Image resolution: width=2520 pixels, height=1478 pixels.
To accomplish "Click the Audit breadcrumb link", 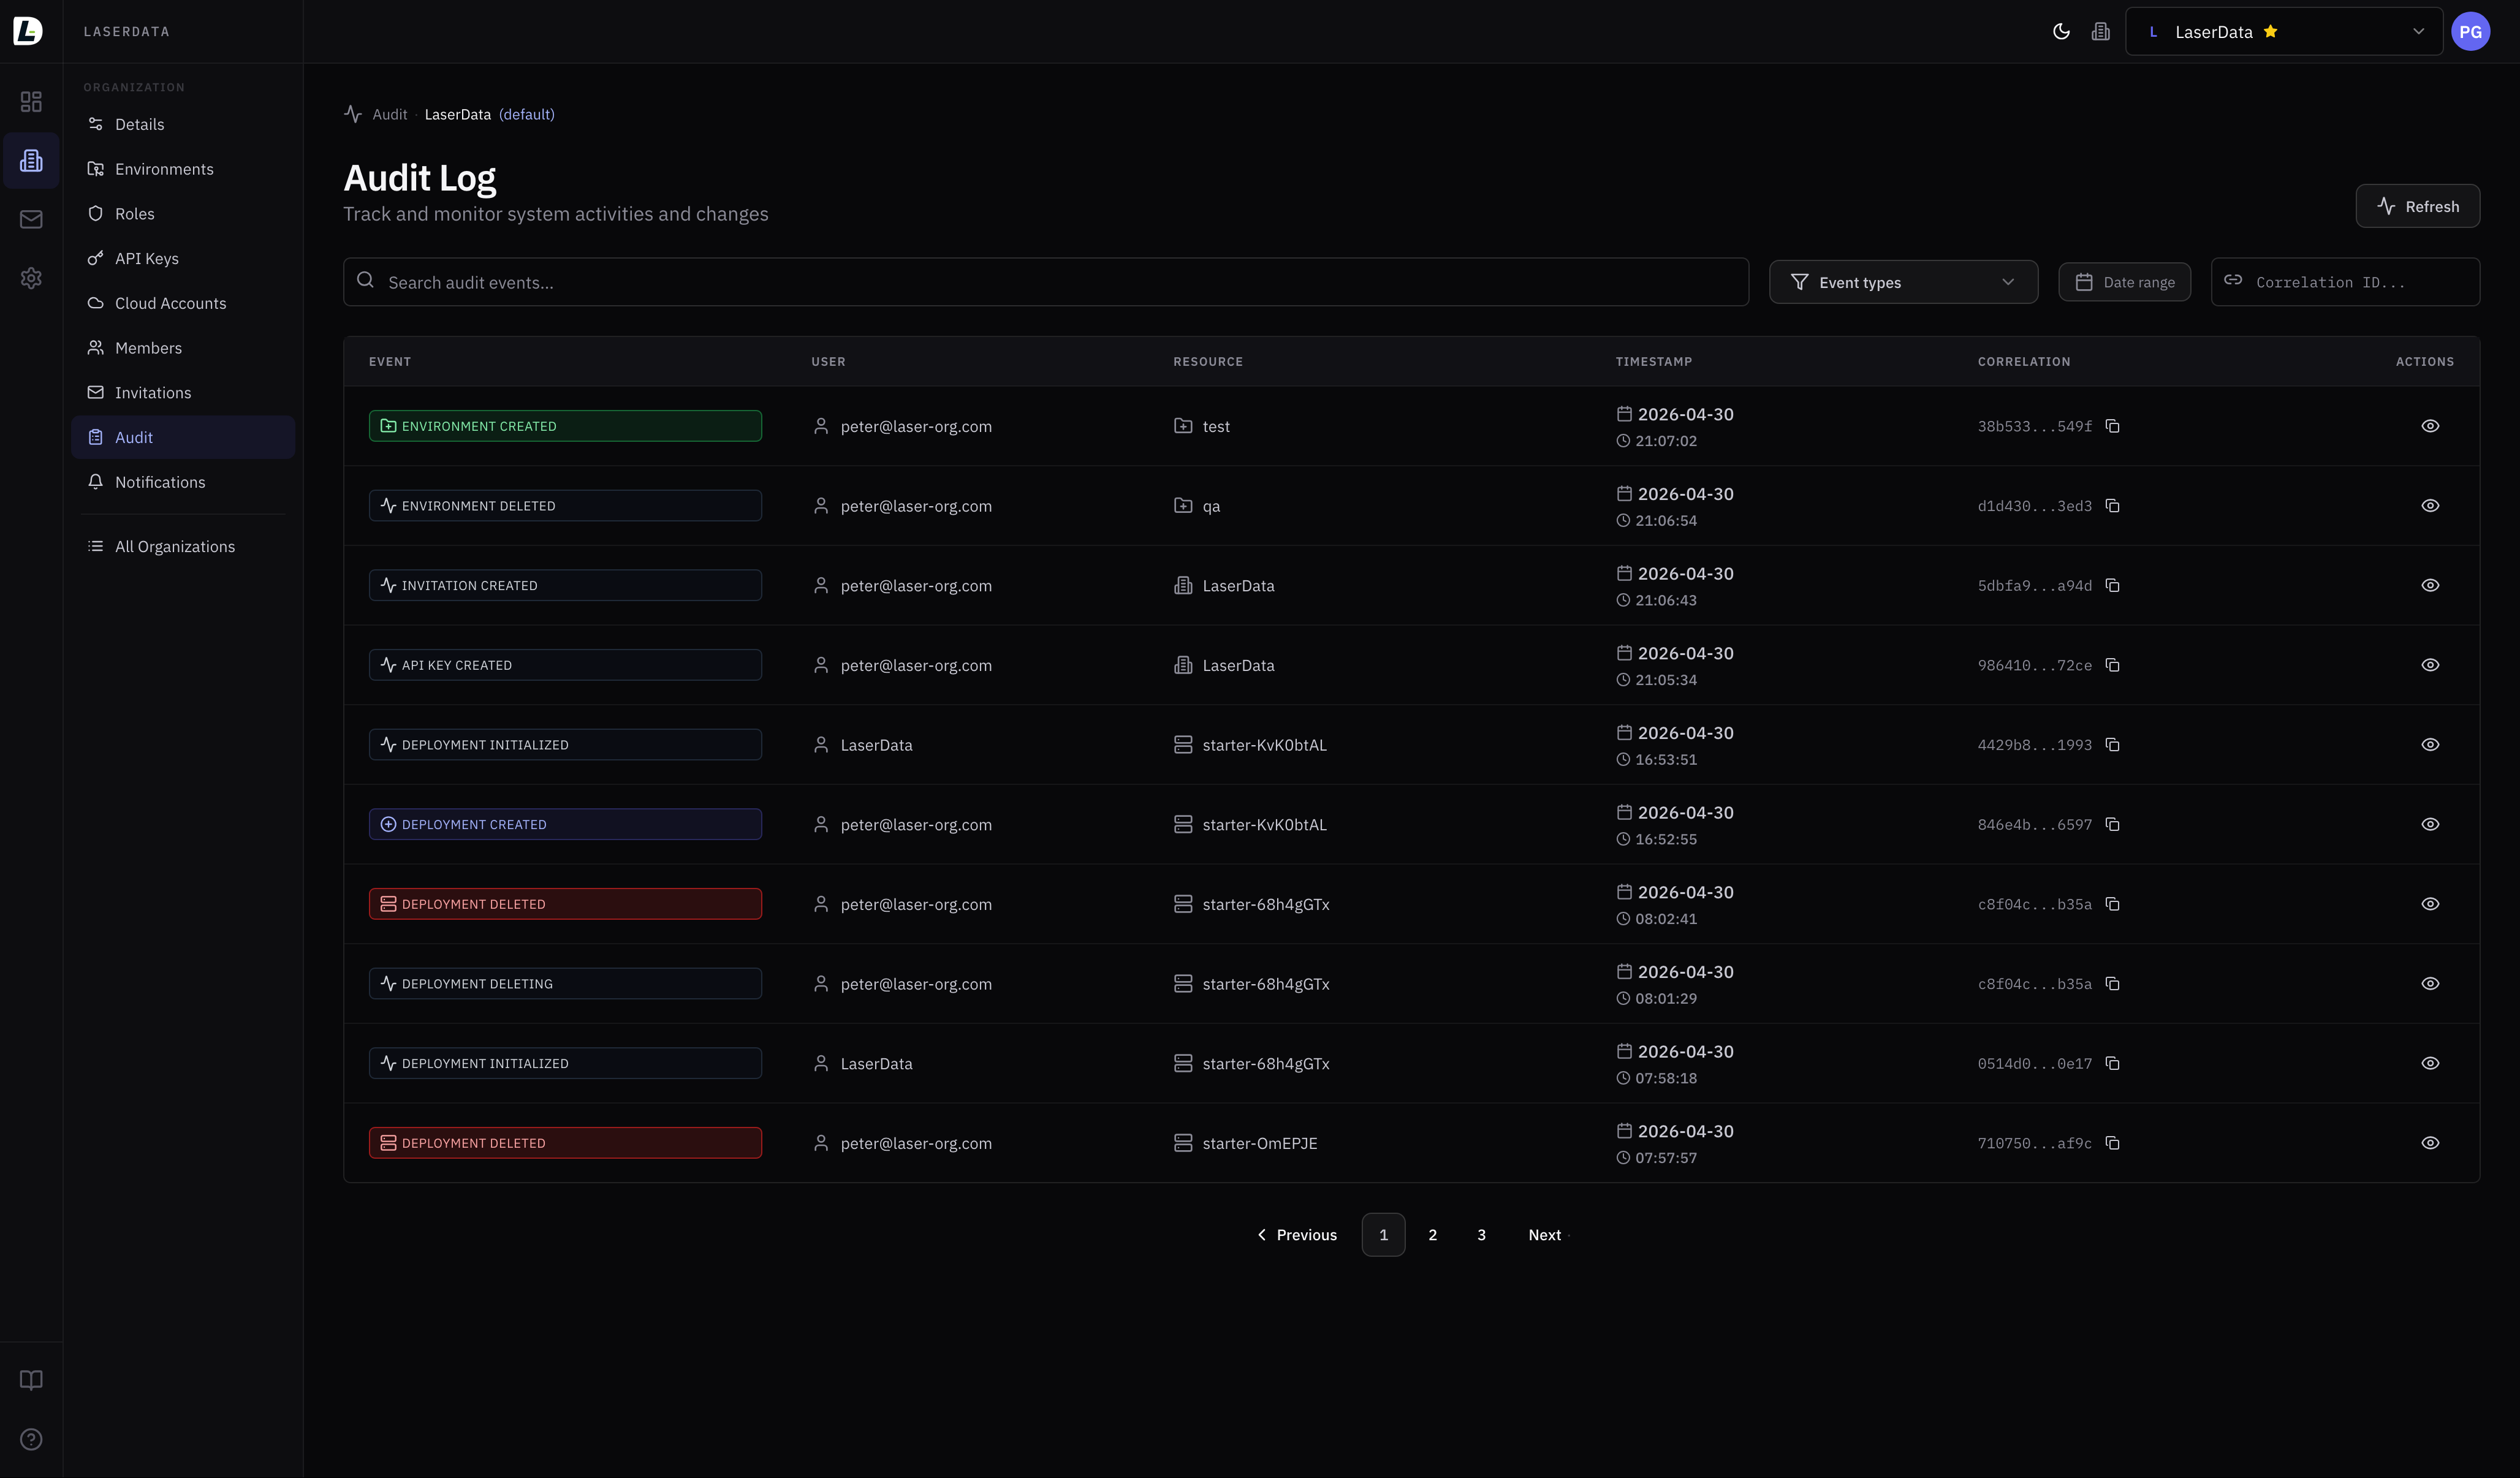I will (389, 114).
